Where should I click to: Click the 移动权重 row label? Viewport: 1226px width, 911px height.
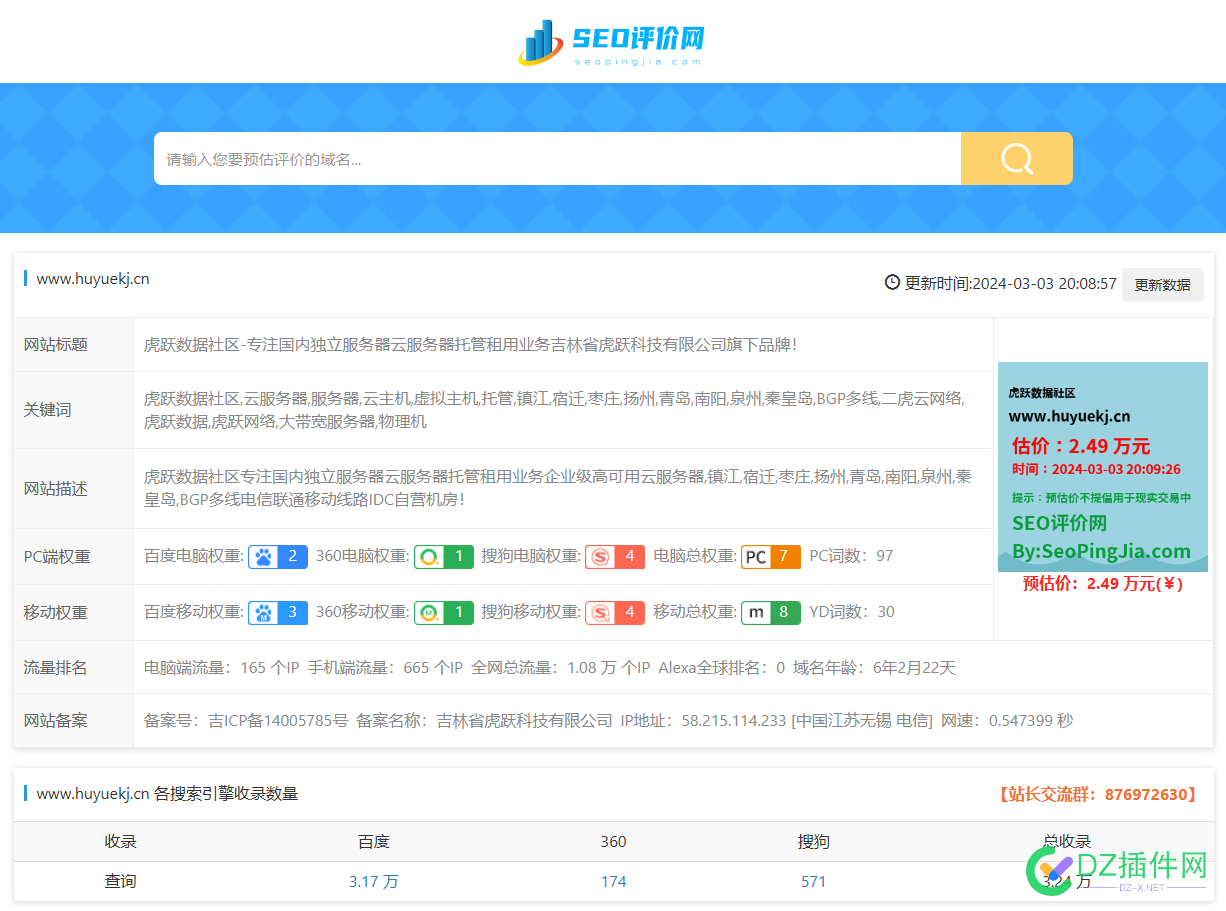pos(56,613)
